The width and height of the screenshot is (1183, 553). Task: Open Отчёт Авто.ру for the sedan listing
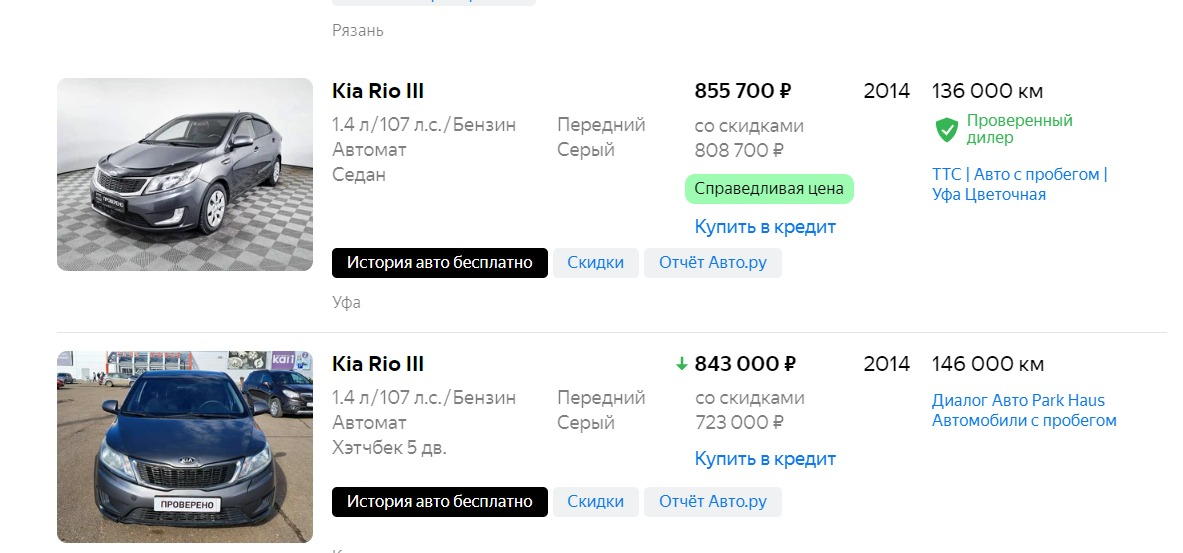point(713,263)
